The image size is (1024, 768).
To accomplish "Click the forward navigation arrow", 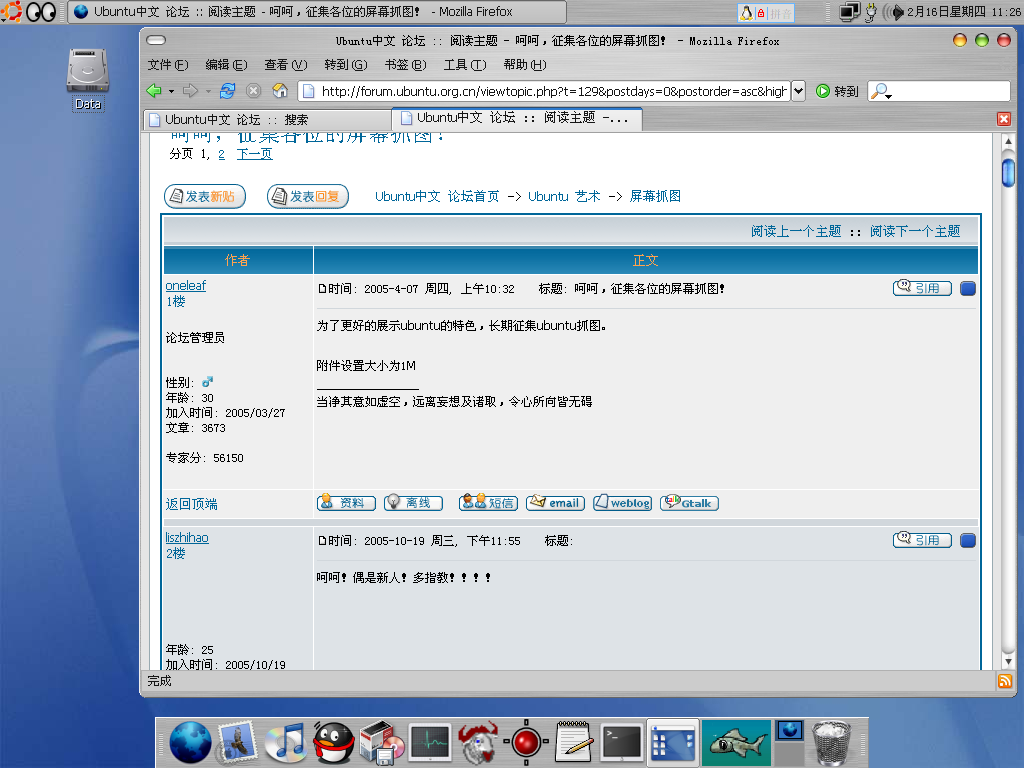I will pos(190,91).
